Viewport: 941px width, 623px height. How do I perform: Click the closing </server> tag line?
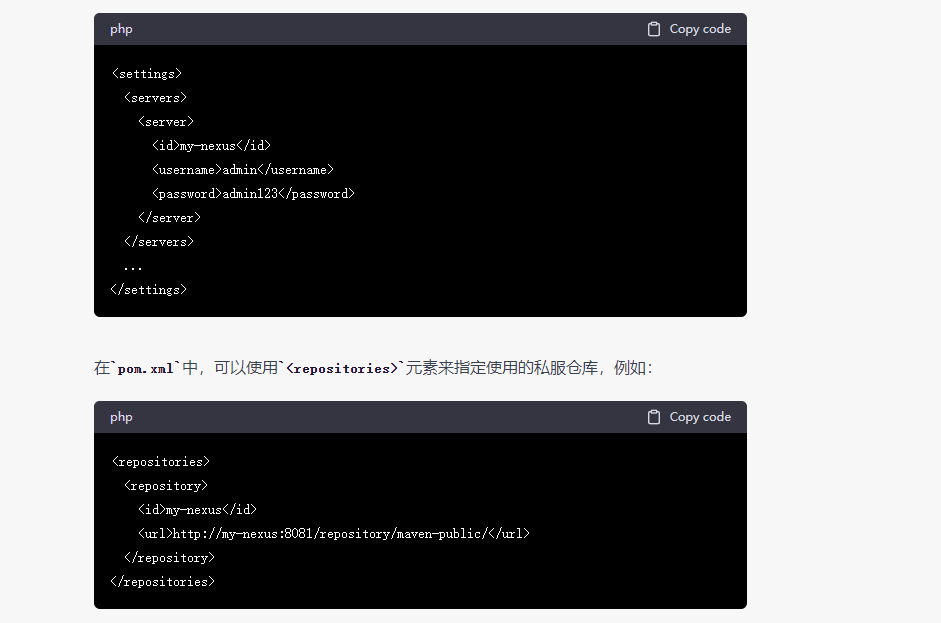(169, 218)
